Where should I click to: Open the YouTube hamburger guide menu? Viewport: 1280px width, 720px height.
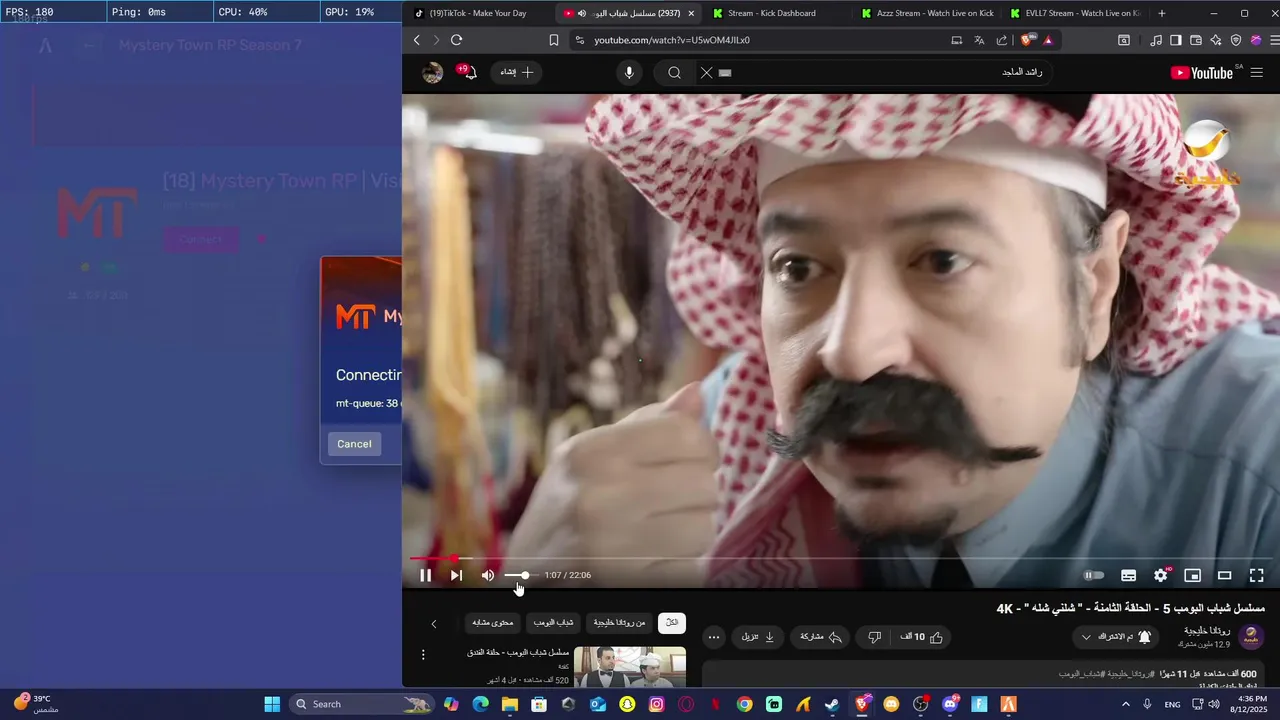(1257, 72)
